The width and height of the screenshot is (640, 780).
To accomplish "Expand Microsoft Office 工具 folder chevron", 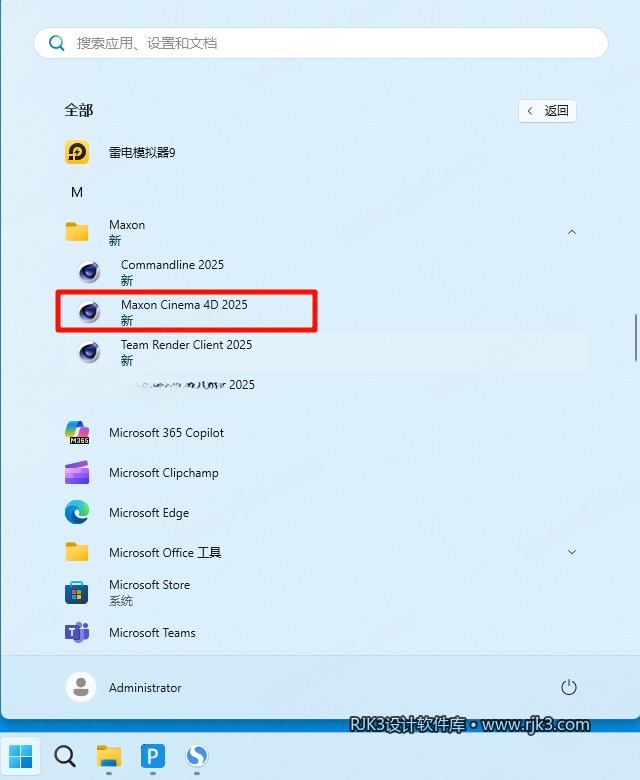I will click(x=572, y=552).
